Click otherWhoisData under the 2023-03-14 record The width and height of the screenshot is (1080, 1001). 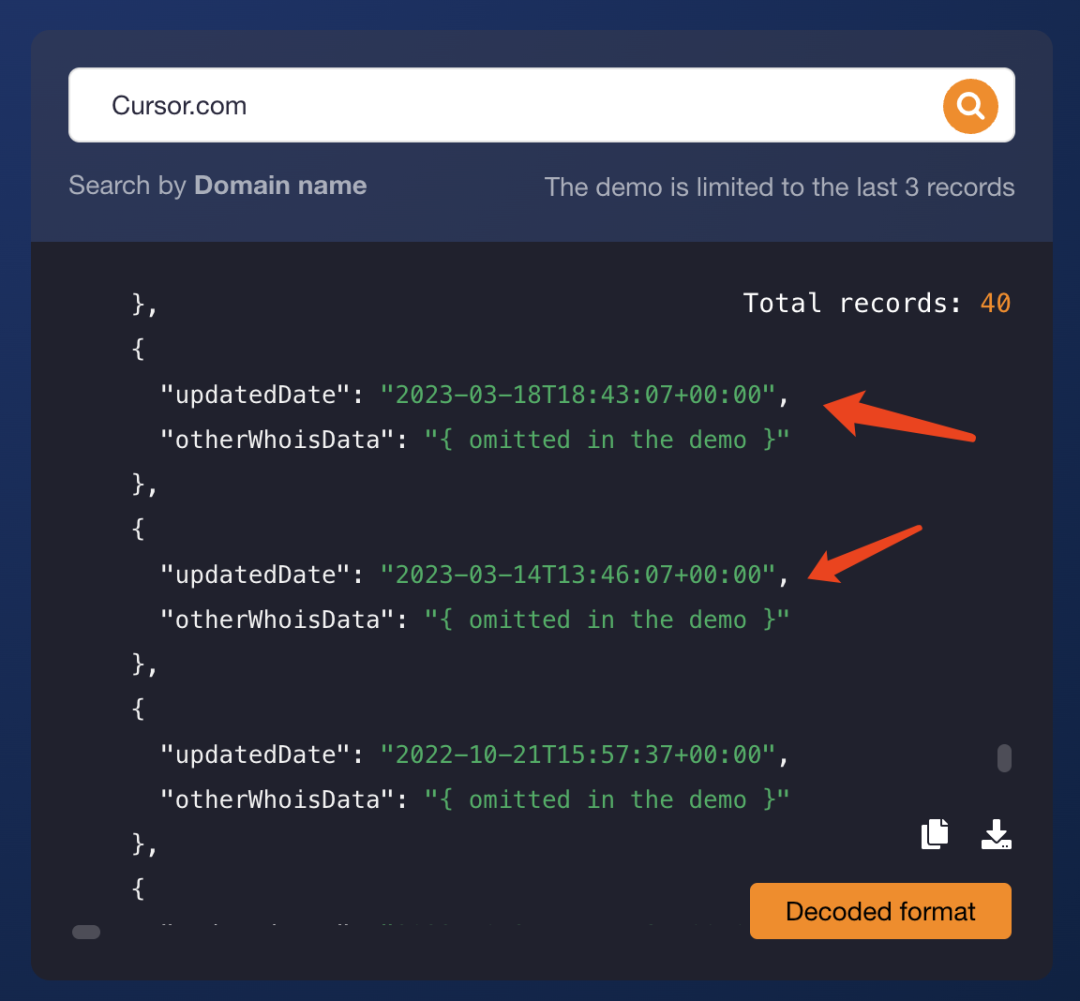(278, 619)
